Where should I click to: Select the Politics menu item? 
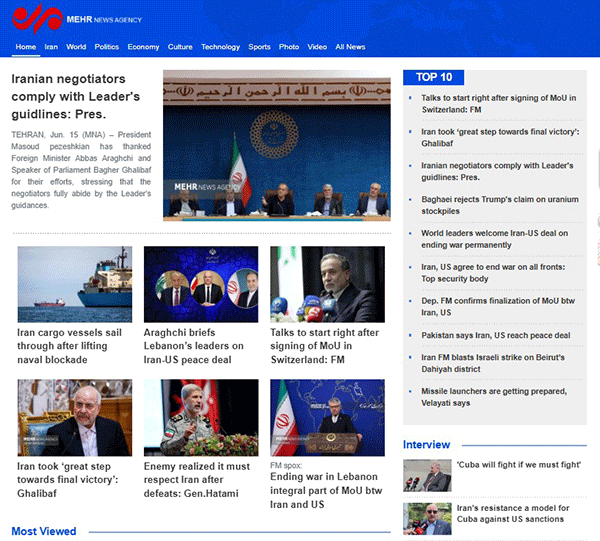107,47
